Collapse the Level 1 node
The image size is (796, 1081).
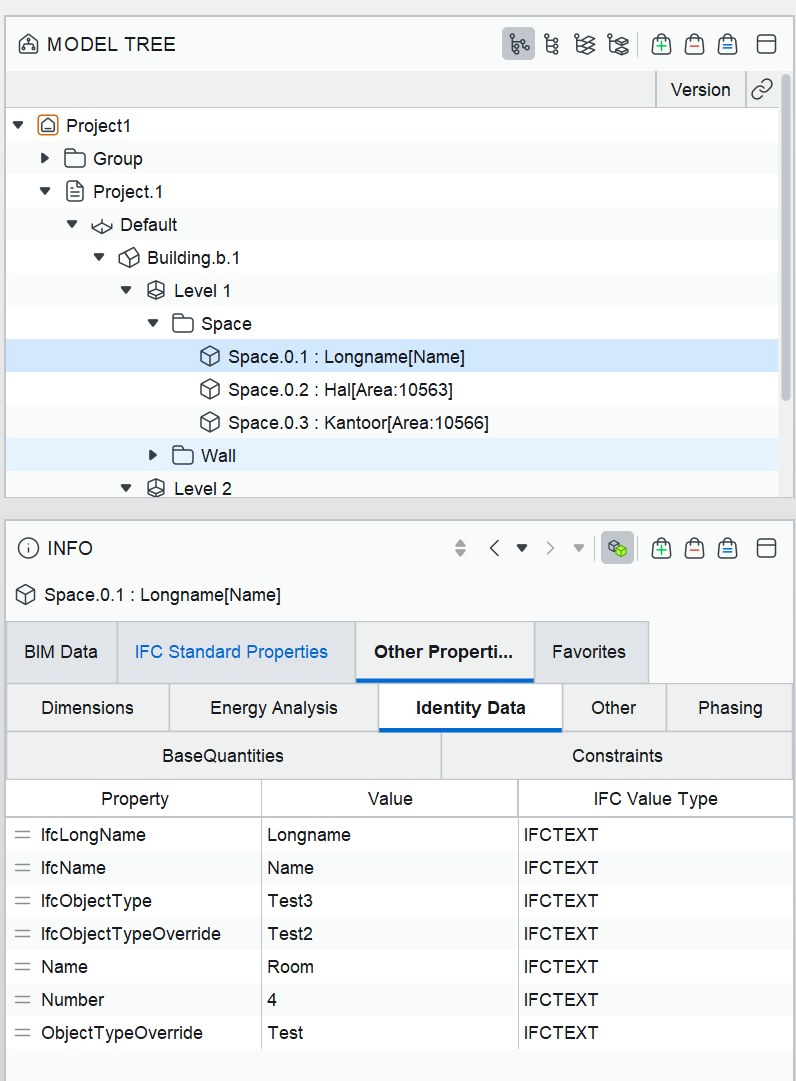(x=126, y=290)
